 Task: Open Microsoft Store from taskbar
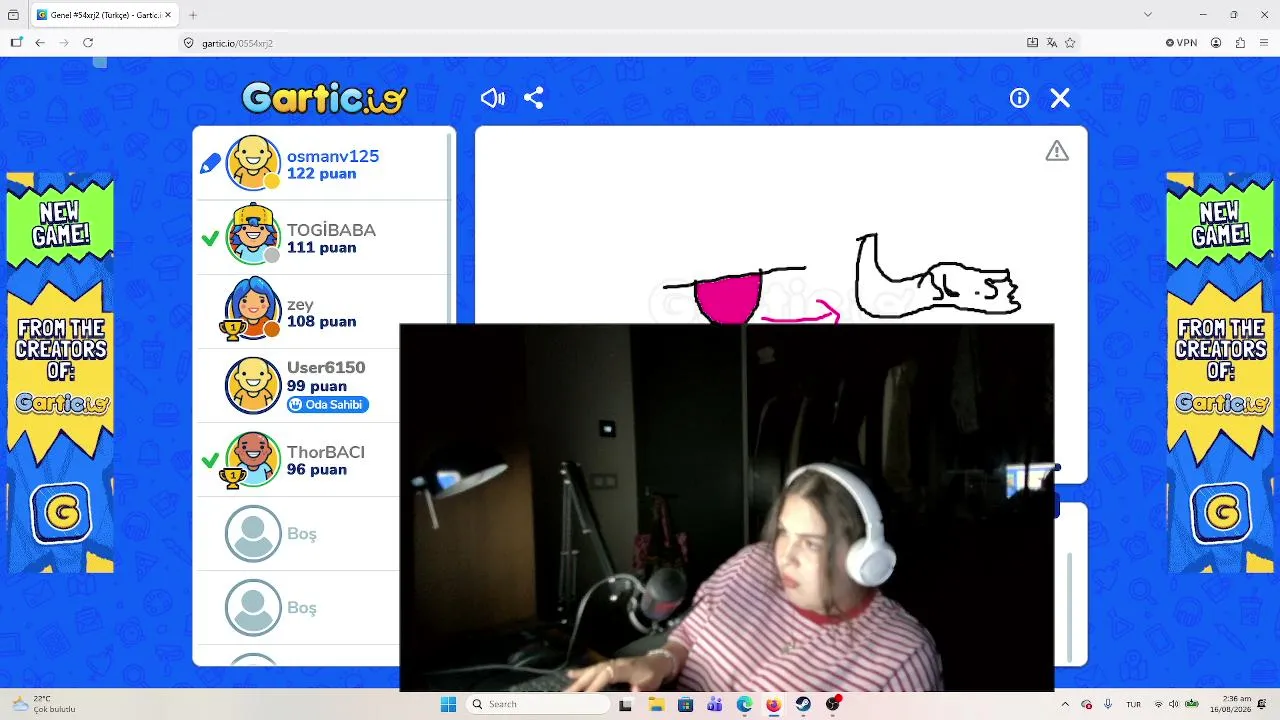pyautogui.click(x=685, y=704)
